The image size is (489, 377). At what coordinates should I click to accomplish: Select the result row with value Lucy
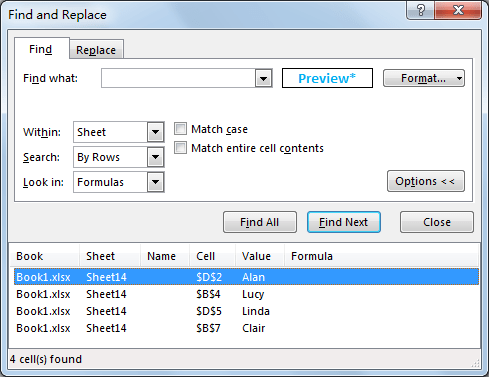tap(246, 294)
